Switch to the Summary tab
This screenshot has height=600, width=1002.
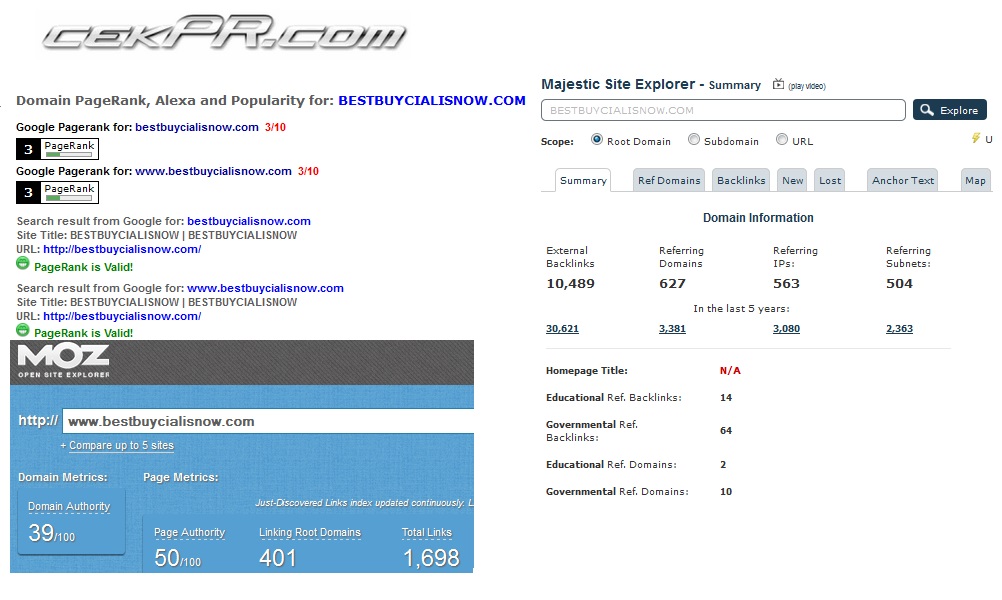[x=583, y=180]
